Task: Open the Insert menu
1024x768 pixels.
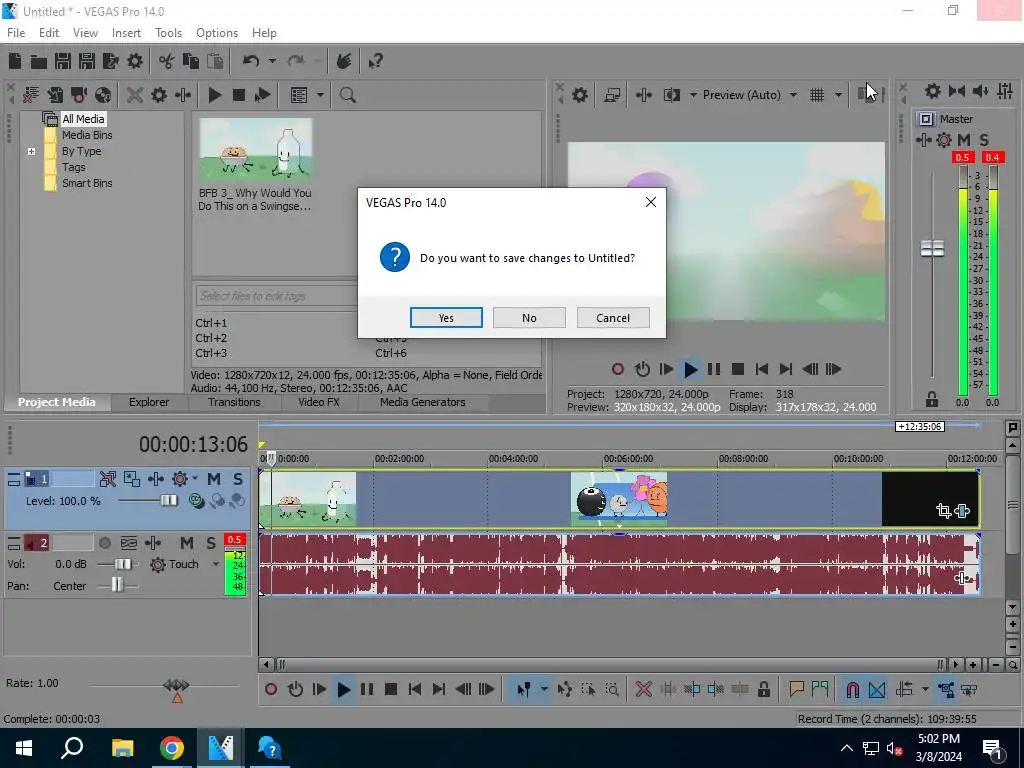Action: pos(126,33)
